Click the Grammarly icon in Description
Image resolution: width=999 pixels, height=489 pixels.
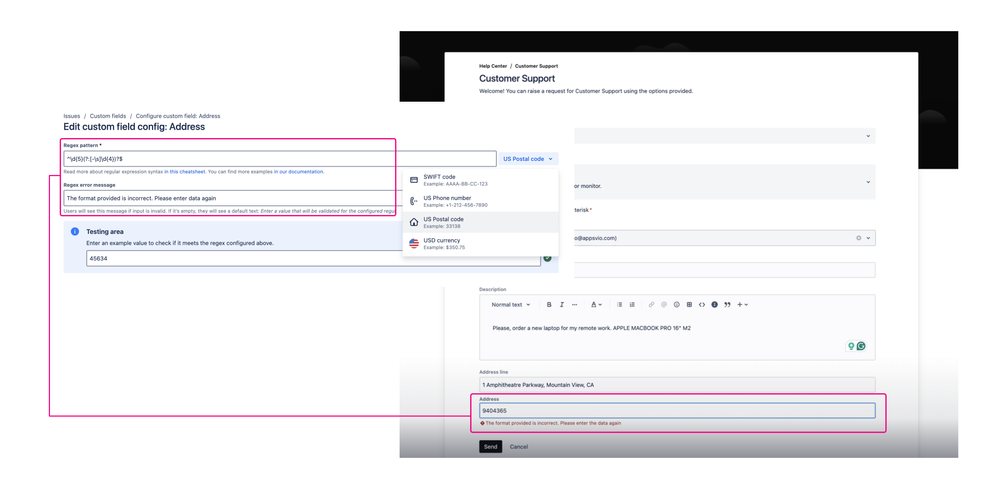point(861,346)
